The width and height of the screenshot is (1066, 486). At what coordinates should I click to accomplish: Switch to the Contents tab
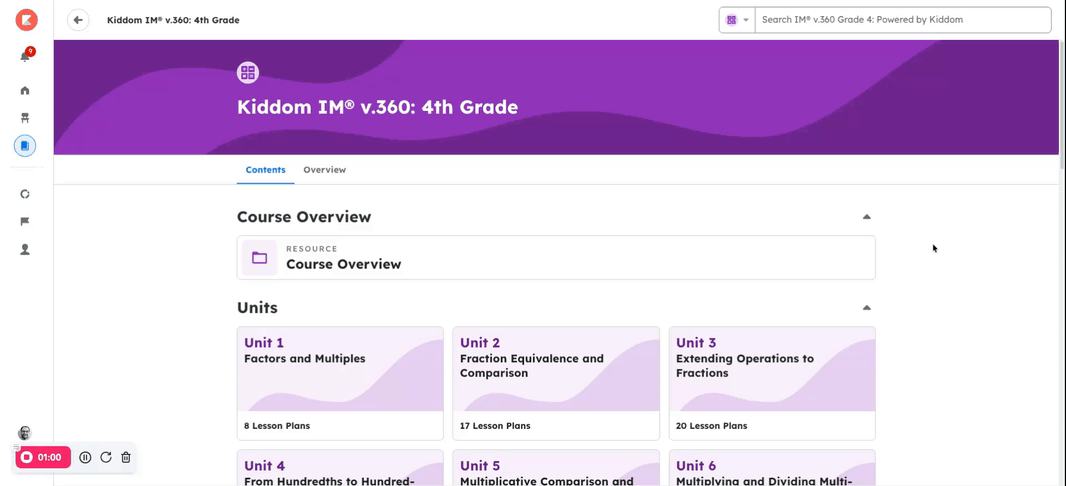click(x=265, y=170)
